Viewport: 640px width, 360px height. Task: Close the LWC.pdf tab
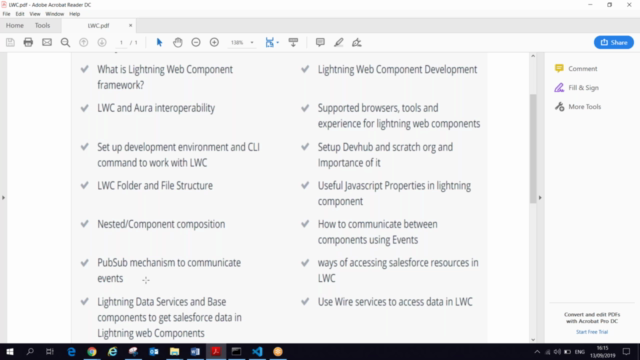pos(131,25)
